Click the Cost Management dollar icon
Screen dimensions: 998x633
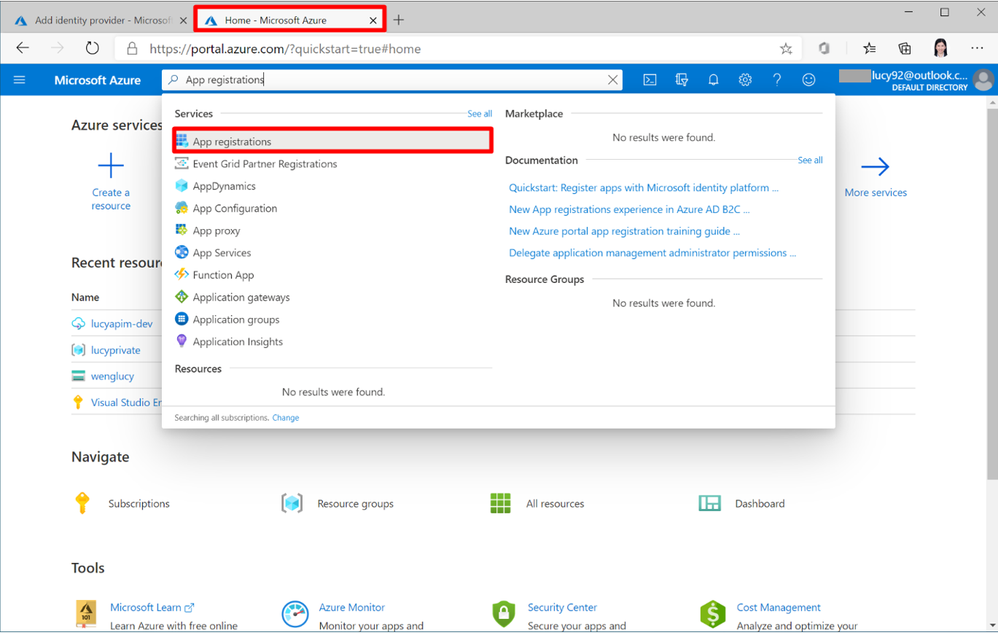(713, 614)
